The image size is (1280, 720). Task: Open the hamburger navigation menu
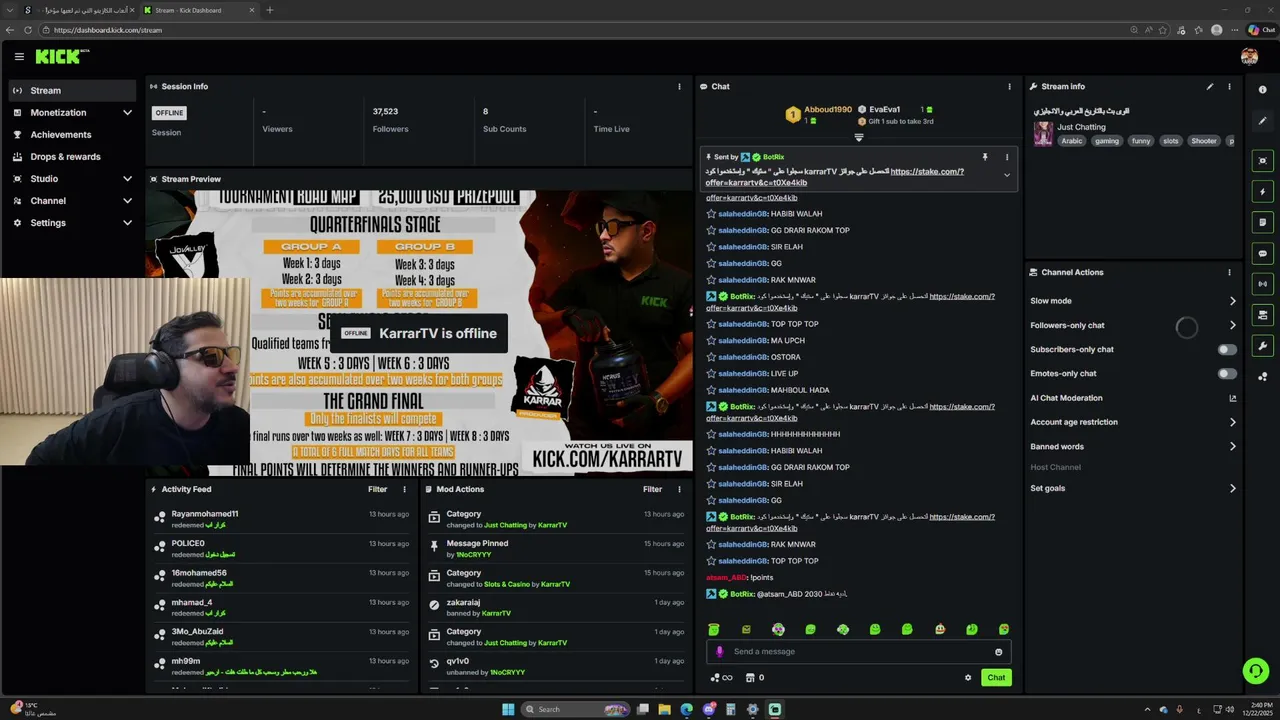19,57
